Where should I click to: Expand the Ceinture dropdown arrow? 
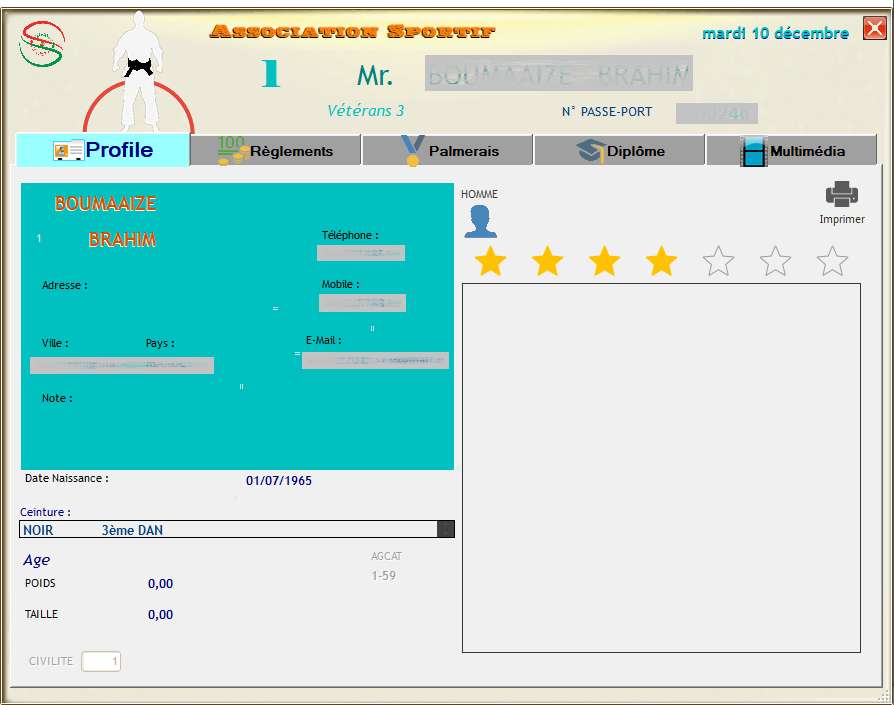446,530
